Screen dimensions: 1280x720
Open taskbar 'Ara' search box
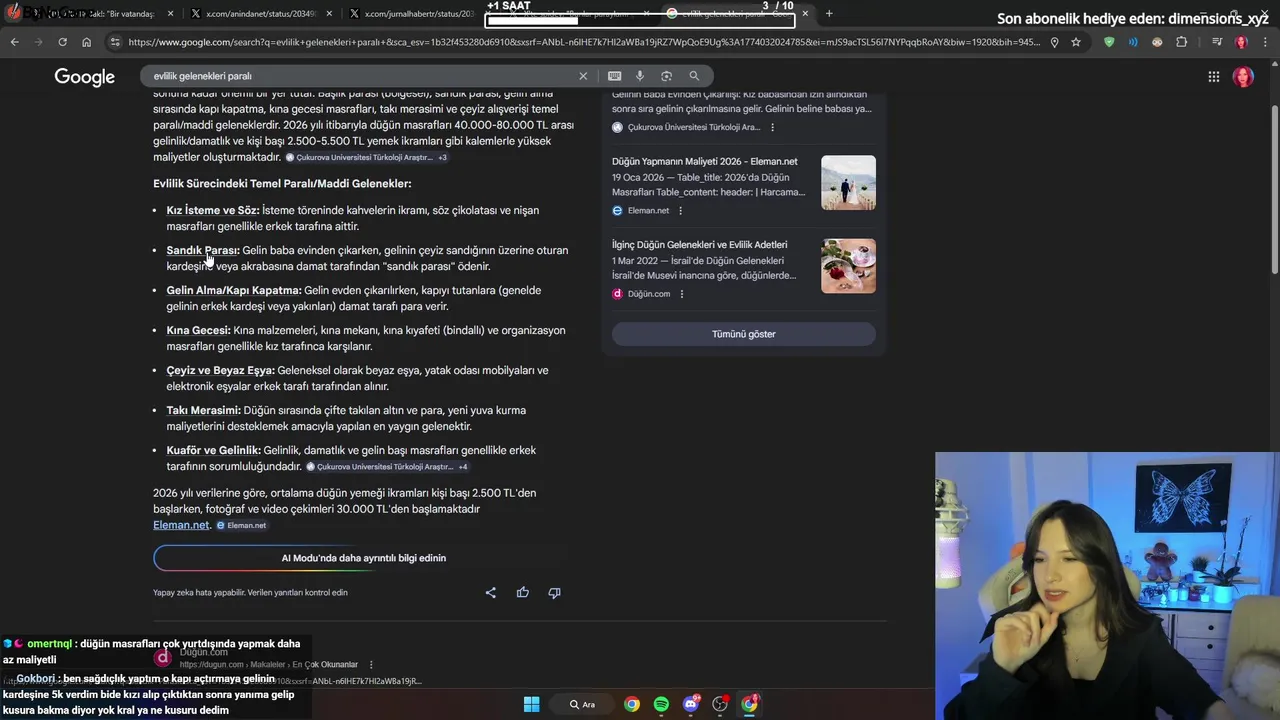point(582,704)
